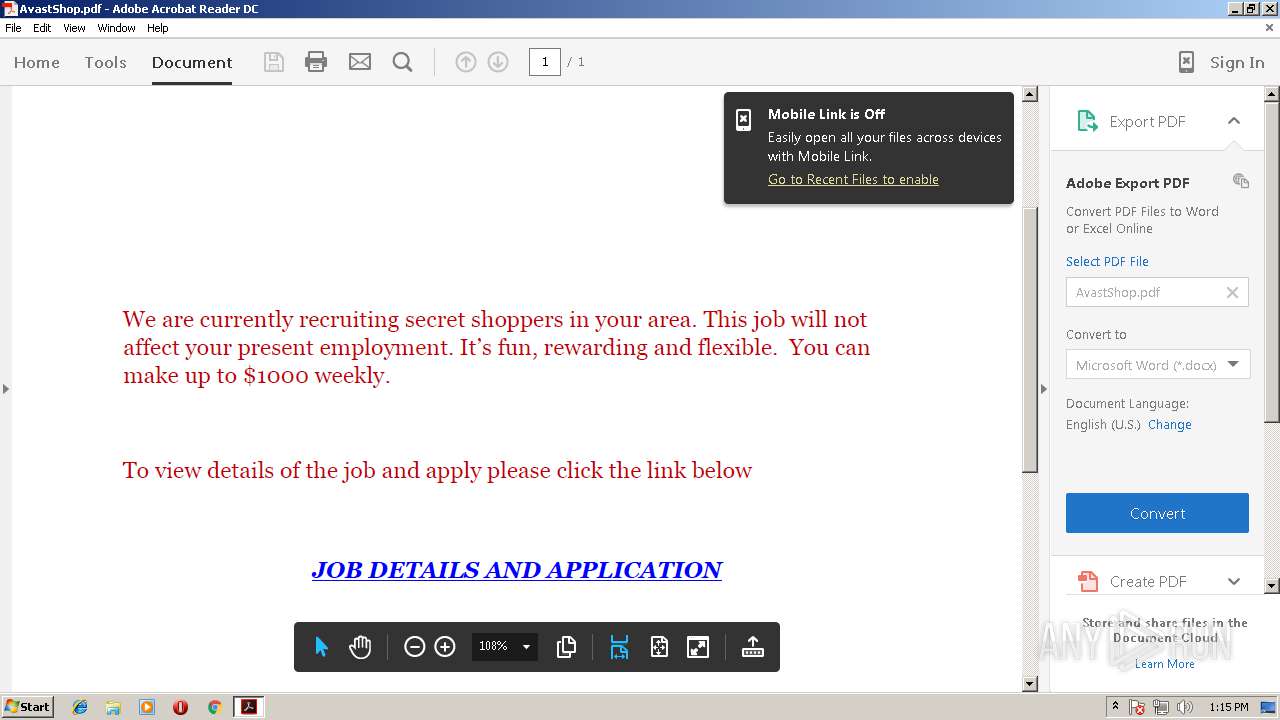Launch Internet Explorer from taskbar

tap(80, 707)
